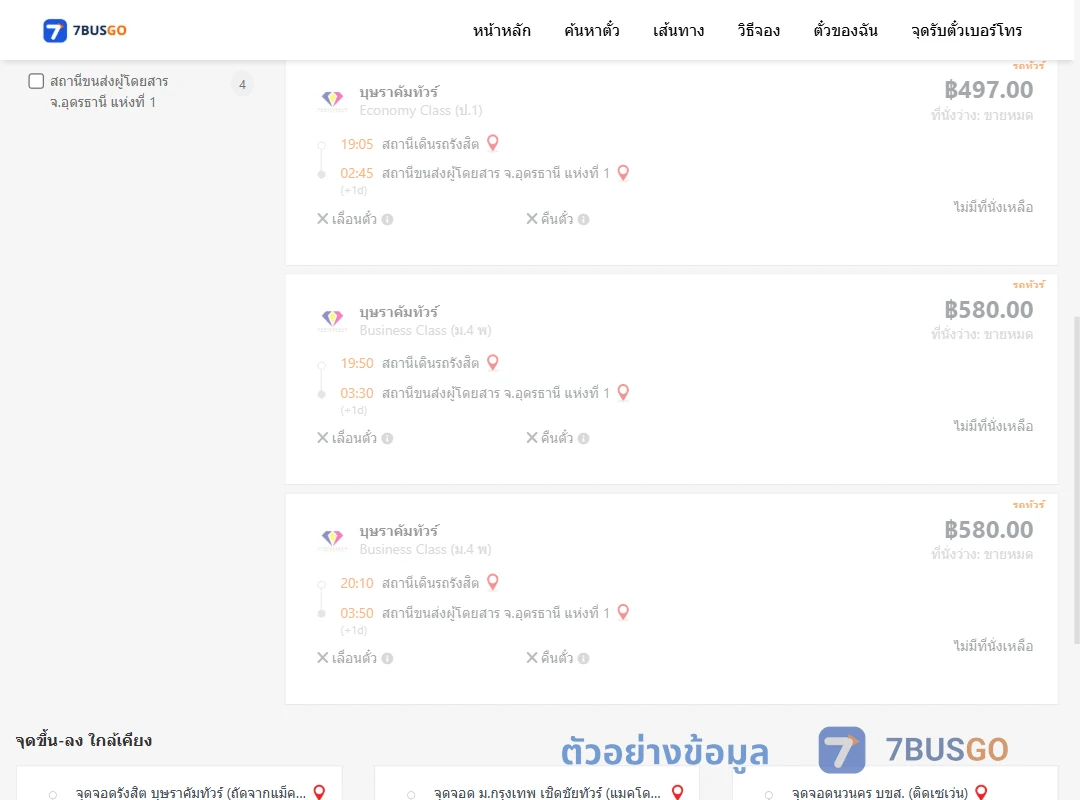
Task: Open map pin for 02:45 arrival station
Action: click(623, 172)
